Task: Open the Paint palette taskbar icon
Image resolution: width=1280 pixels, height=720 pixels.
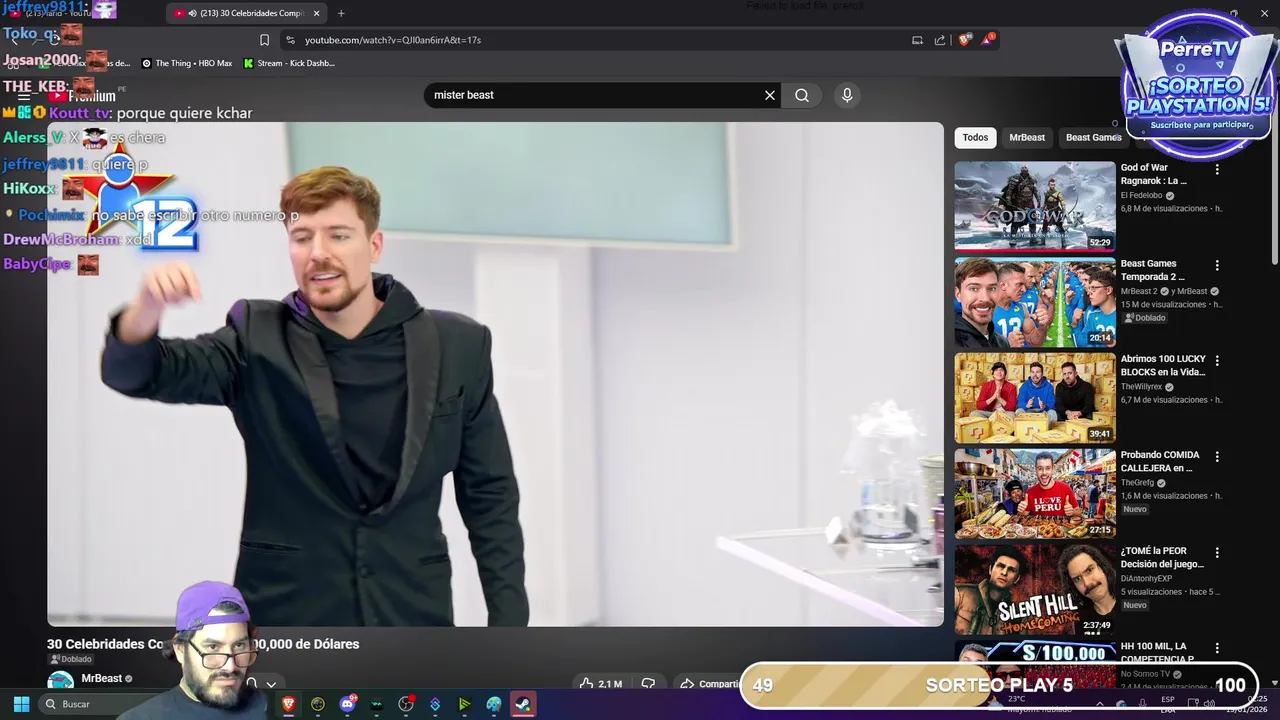Action: click(x=493, y=704)
